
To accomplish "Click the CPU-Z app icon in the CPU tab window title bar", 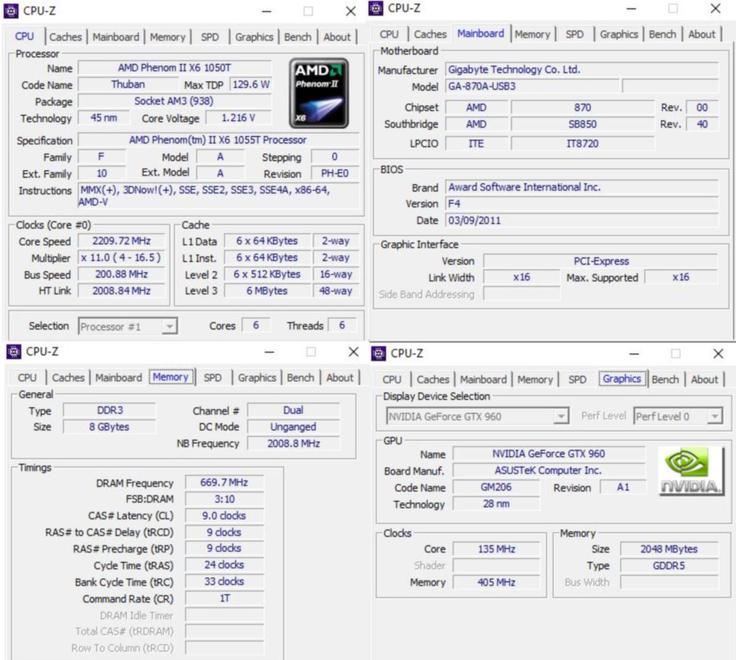I will pyautogui.click(x=11, y=10).
